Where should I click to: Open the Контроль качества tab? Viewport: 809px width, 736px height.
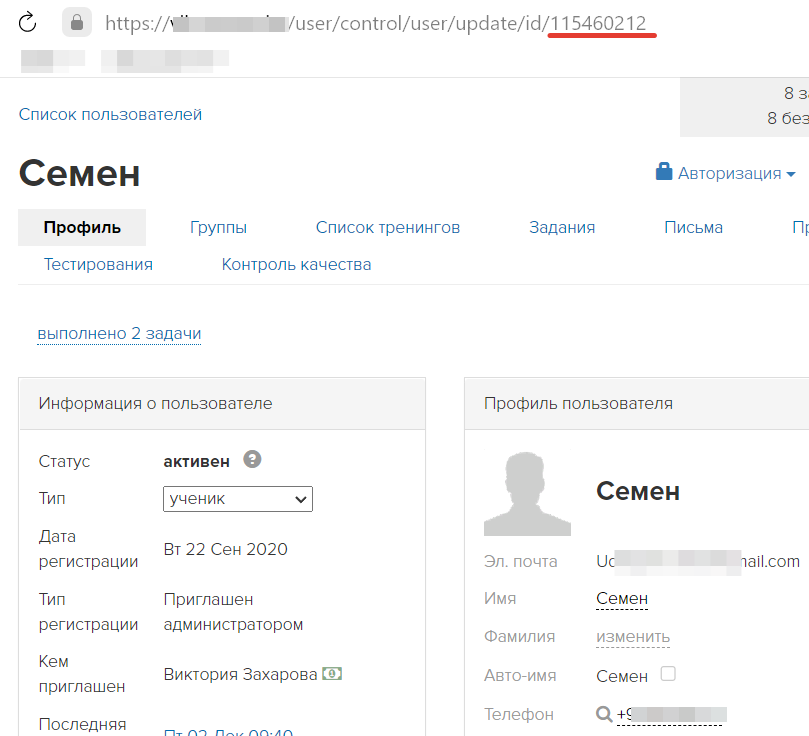295,264
